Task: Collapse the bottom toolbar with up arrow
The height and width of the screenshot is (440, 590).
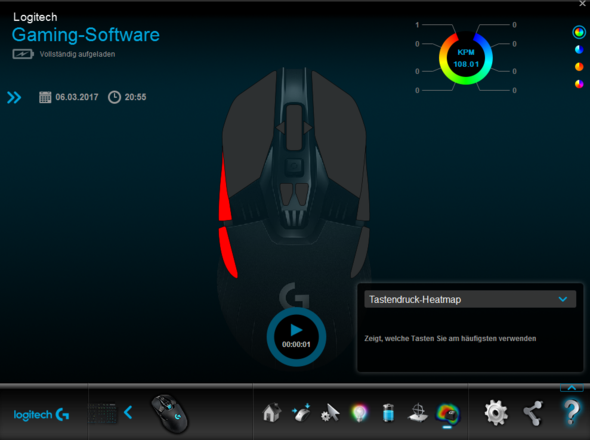Action: [572, 388]
